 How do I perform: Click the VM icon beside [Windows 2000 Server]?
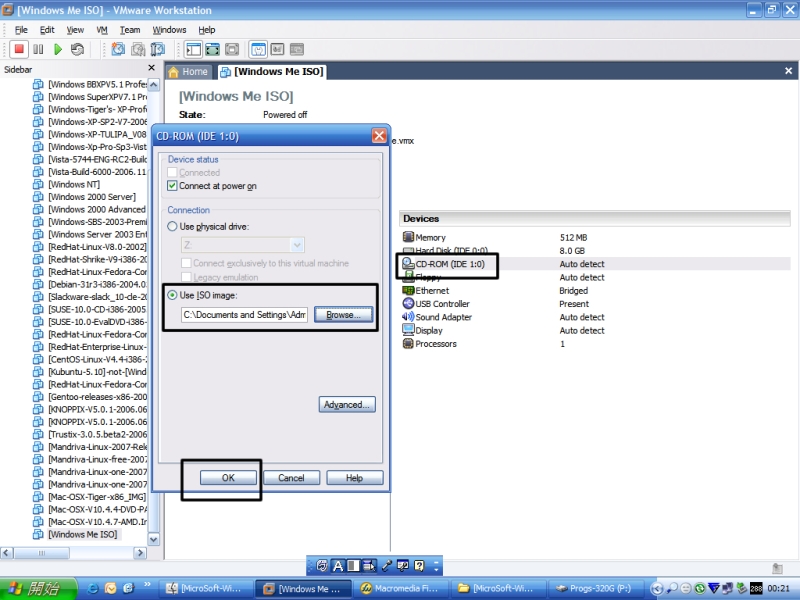(x=38, y=196)
